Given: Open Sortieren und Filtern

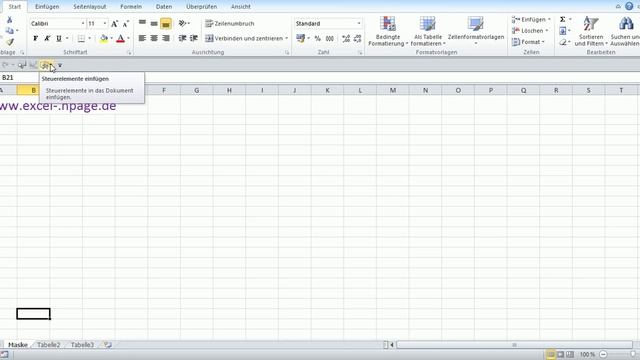Looking at the screenshot, I should pyautogui.click(x=591, y=31).
